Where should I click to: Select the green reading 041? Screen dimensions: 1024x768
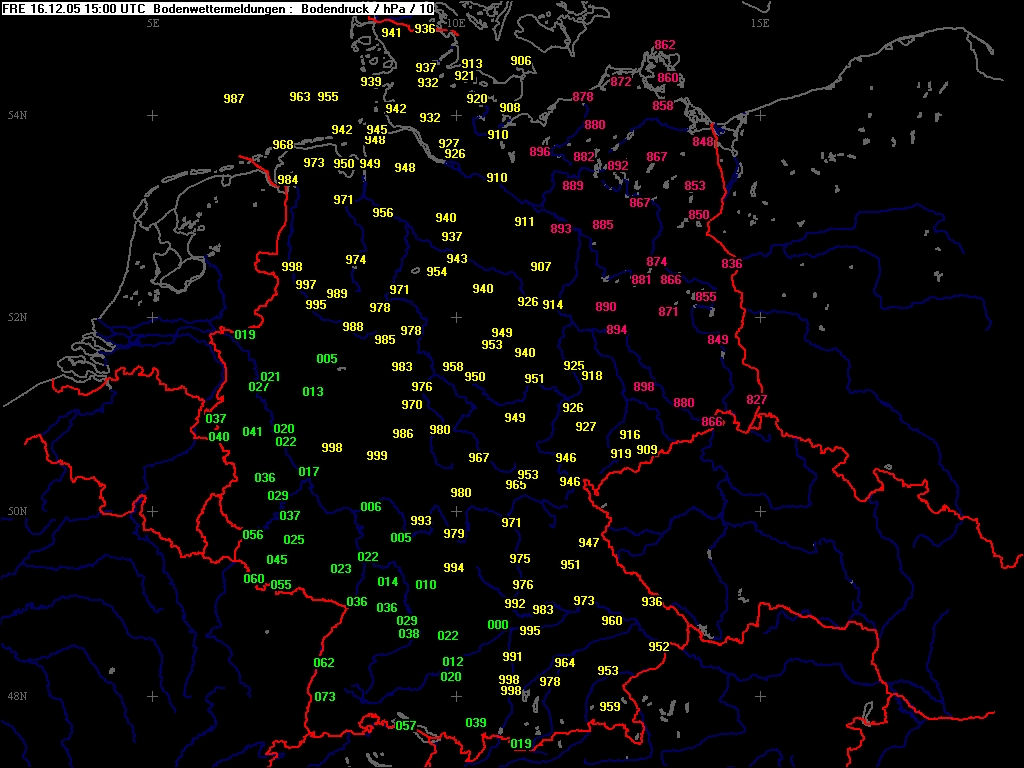pyautogui.click(x=252, y=432)
